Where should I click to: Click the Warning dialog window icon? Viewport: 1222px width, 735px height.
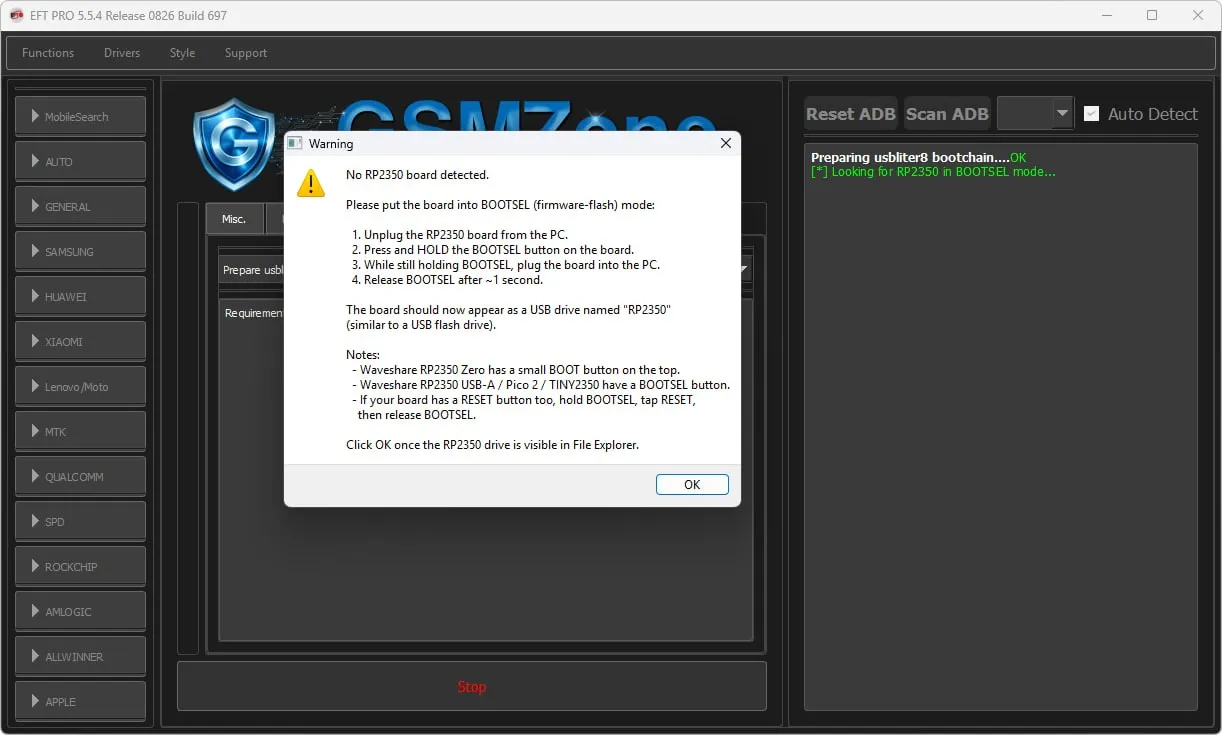(295, 143)
